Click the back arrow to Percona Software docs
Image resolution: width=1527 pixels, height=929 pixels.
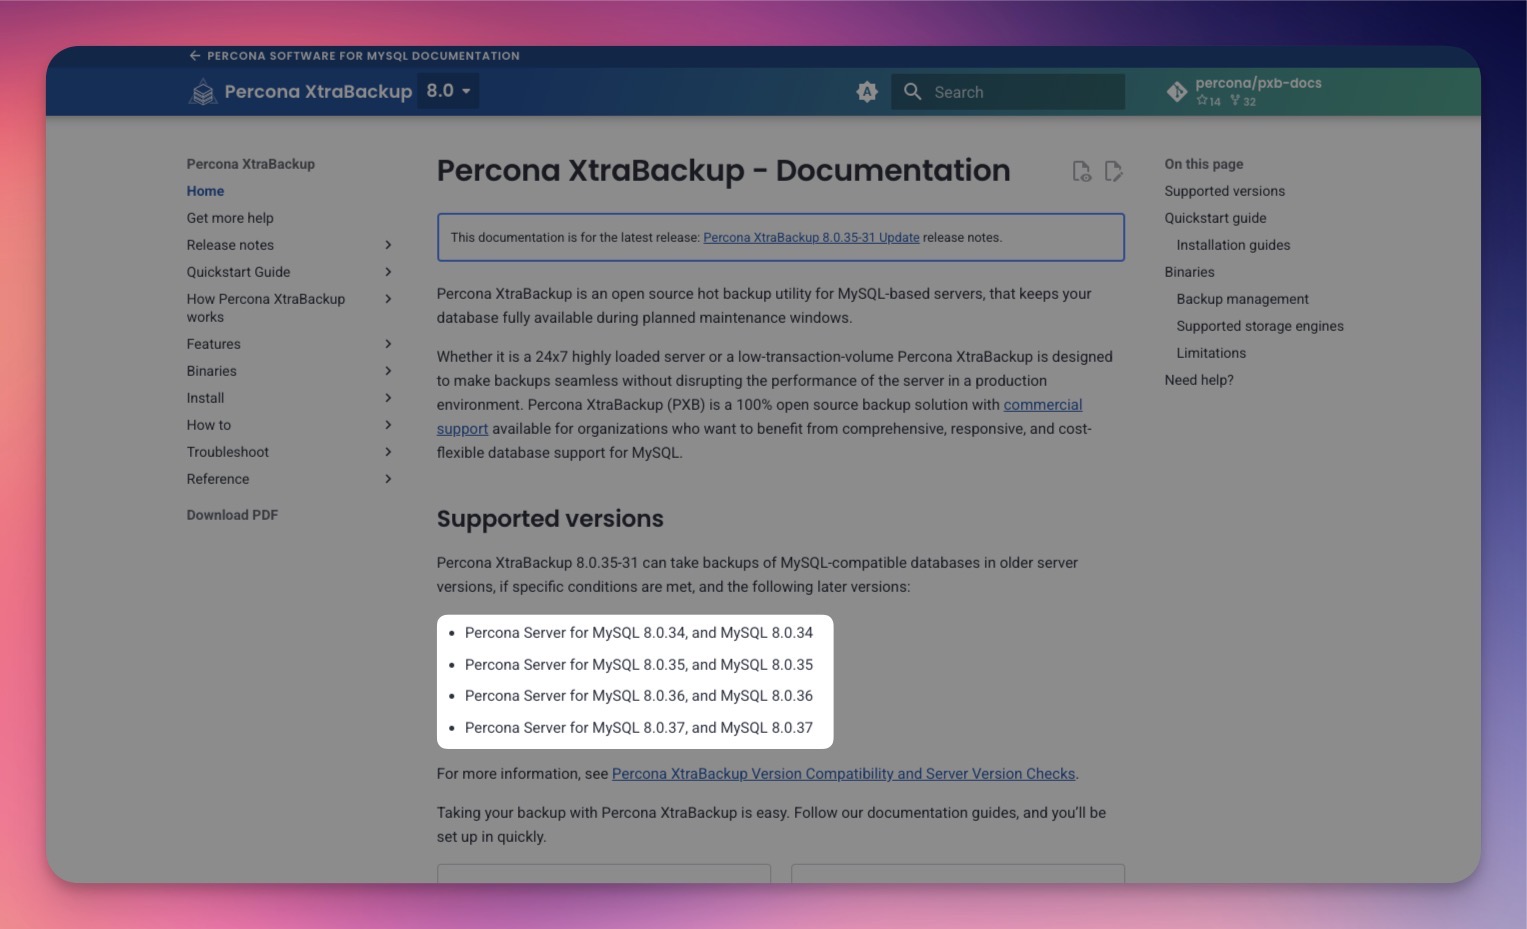click(195, 56)
